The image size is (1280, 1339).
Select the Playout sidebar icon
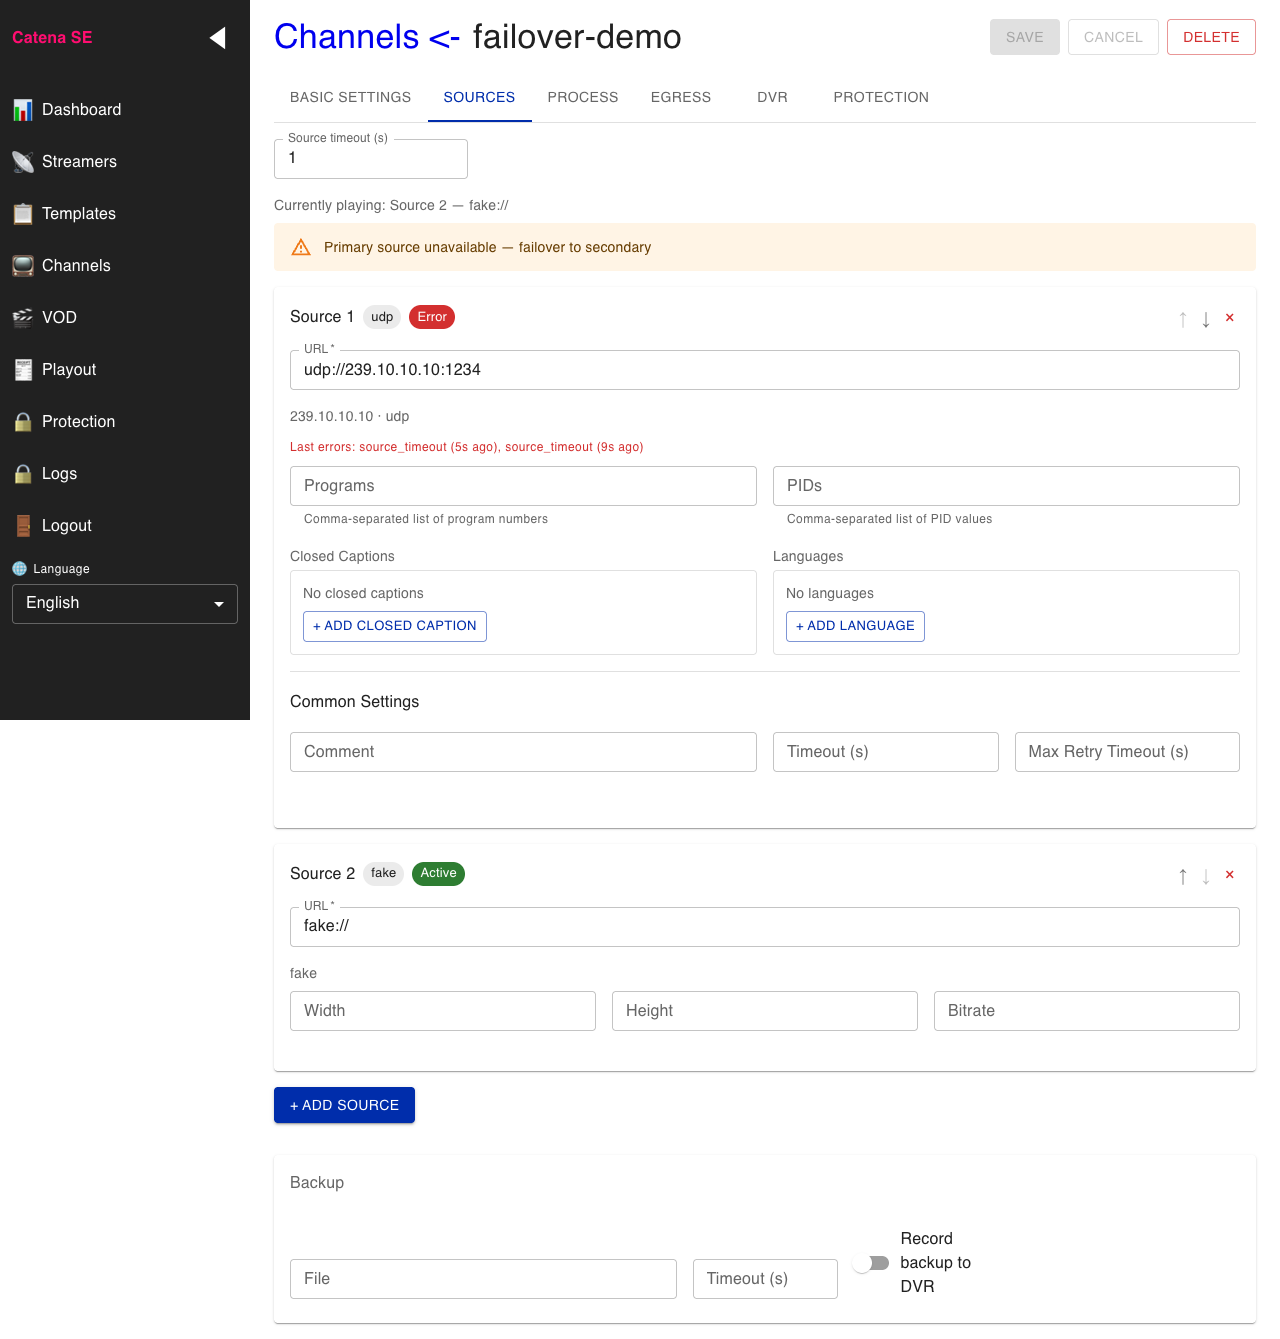point(22,369)
